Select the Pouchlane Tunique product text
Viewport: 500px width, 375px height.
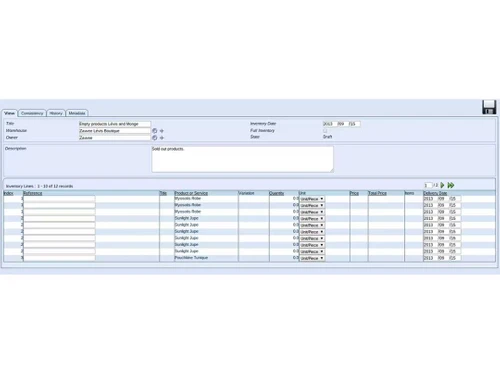[x=191, y=258]
